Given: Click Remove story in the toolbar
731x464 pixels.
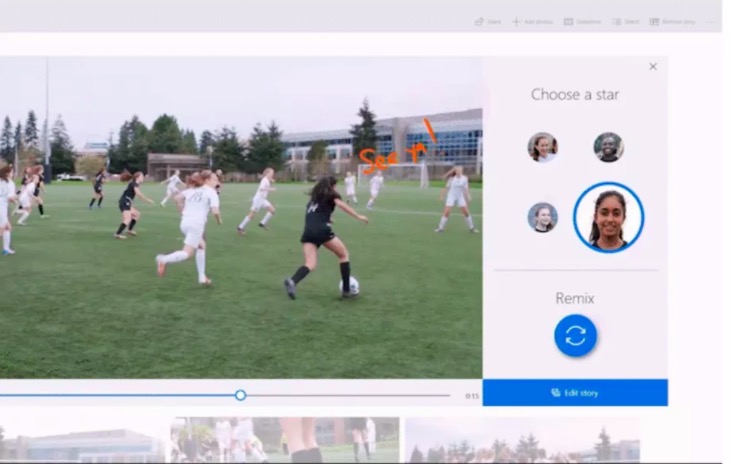Looking at the screenshot, I should (674, 21).
